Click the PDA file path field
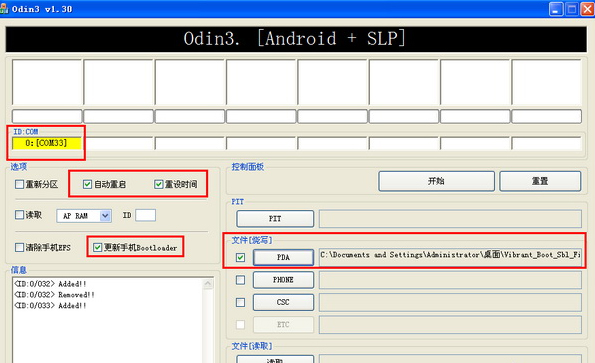The width and height of the screenshot is (595, 363). click(x=450, y=258)
